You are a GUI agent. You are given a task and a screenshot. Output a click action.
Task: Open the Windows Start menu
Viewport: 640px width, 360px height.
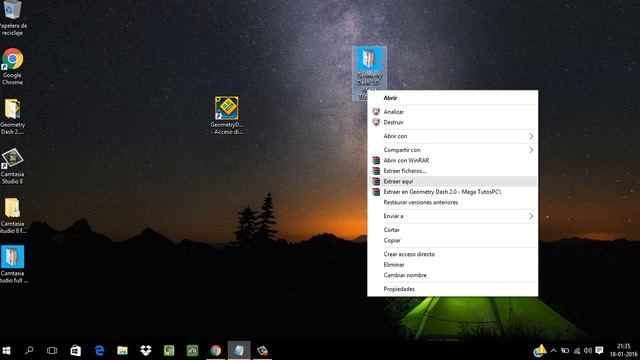[x=7, y=351]
